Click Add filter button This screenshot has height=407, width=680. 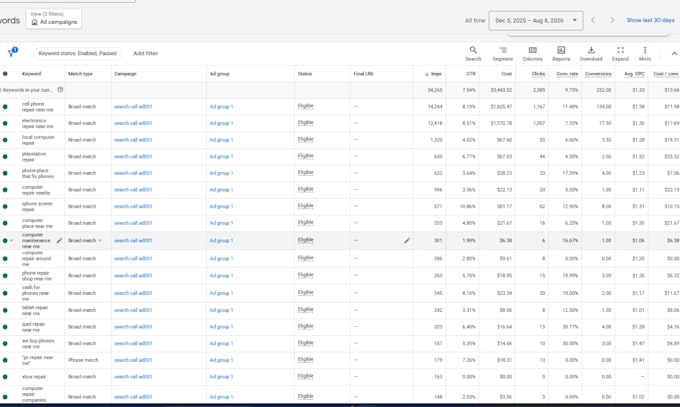[x=146, y=53]
